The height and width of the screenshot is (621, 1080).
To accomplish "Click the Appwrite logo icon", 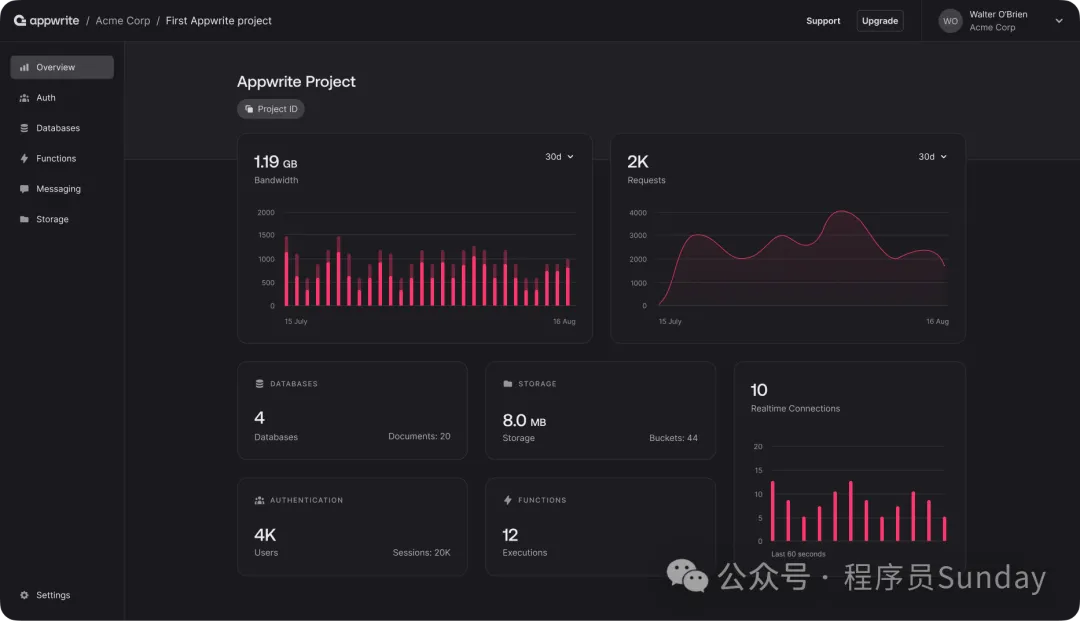I will 20,21.
